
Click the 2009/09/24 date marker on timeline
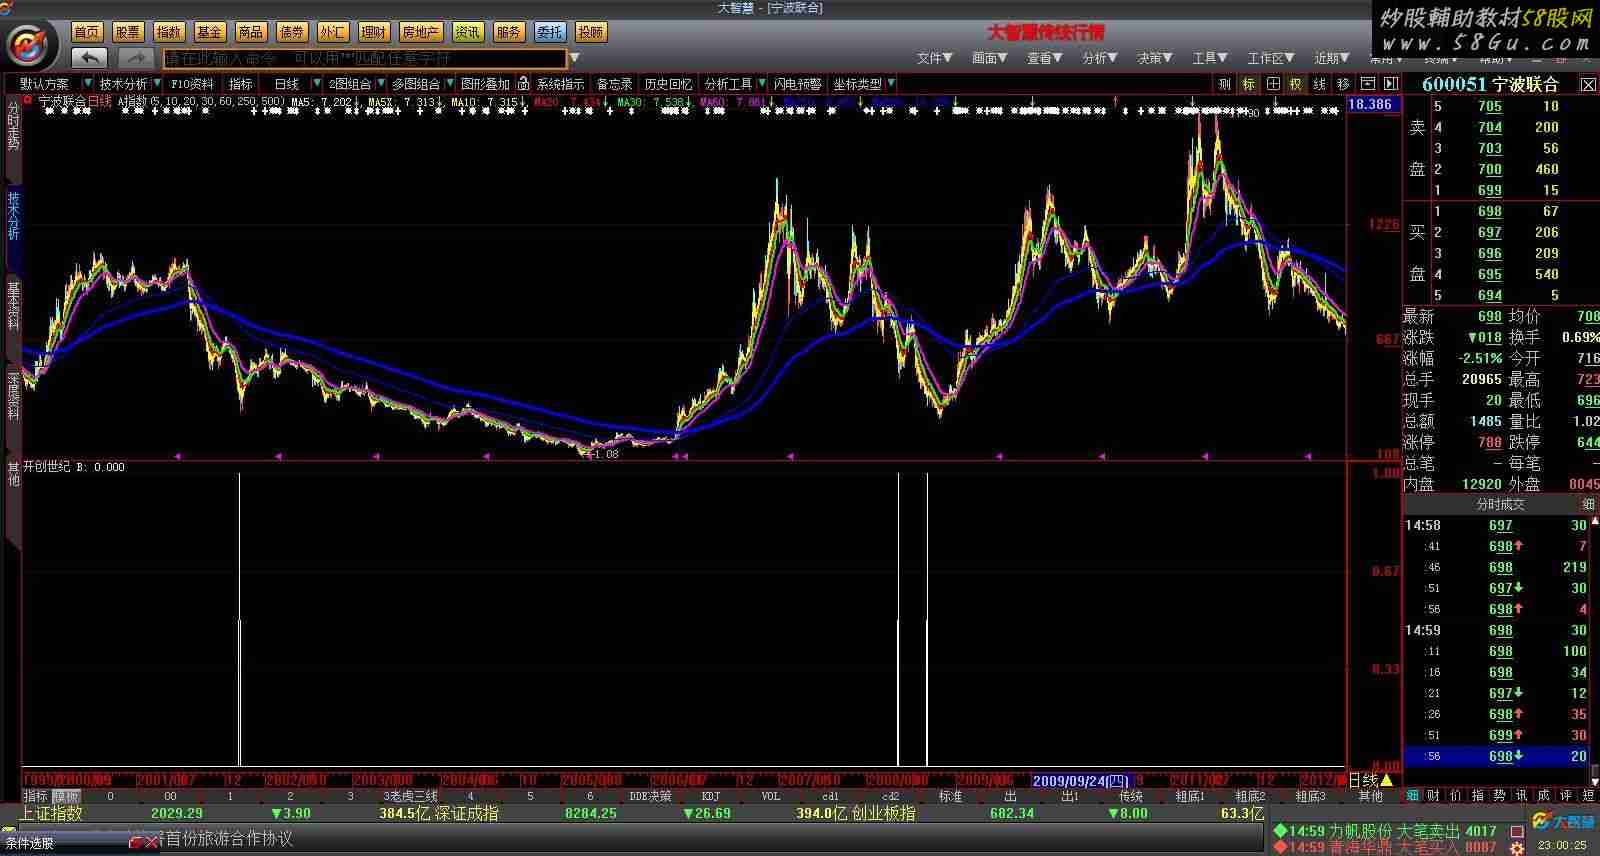click(x=1080, y=780)
